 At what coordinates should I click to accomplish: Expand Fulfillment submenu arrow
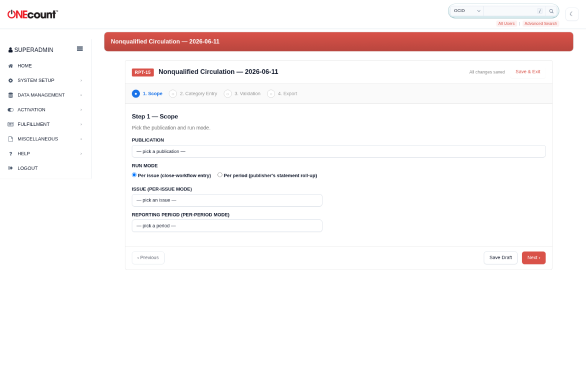click(81, 124)
